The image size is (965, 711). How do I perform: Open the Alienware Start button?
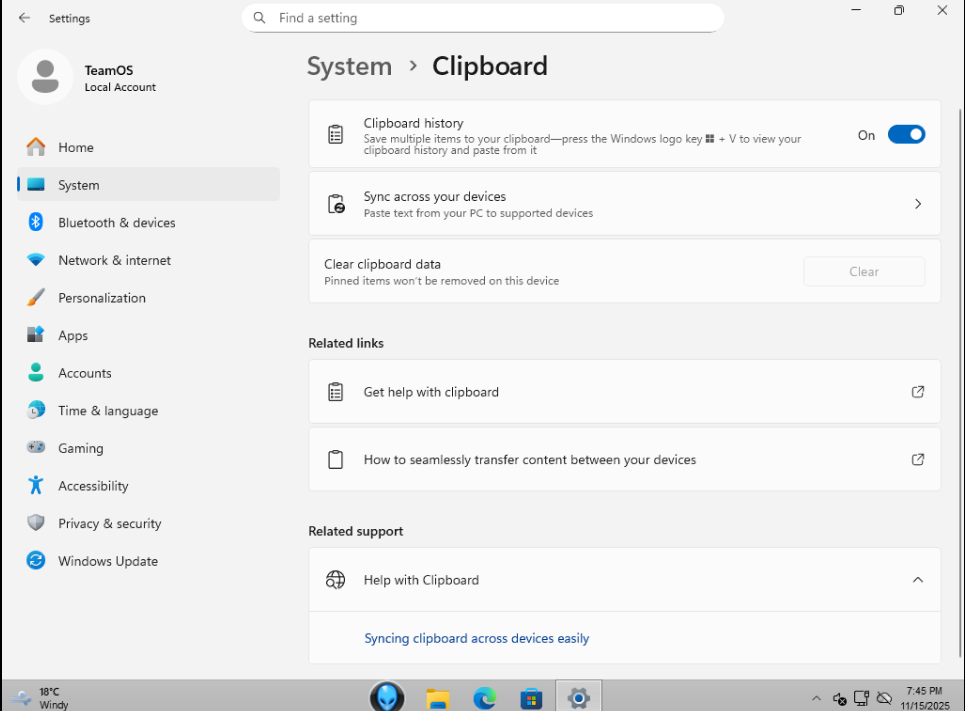click(x=387, y=697)
